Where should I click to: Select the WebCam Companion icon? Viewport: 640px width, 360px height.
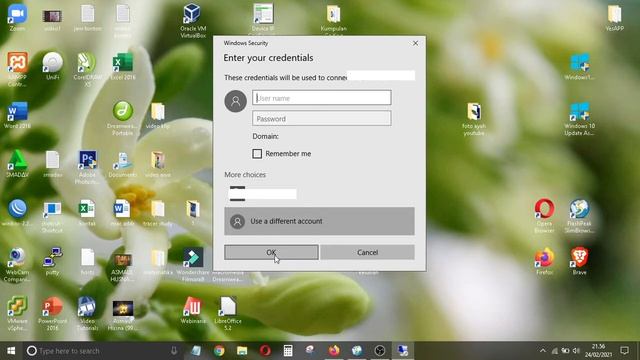pos(17,265)
